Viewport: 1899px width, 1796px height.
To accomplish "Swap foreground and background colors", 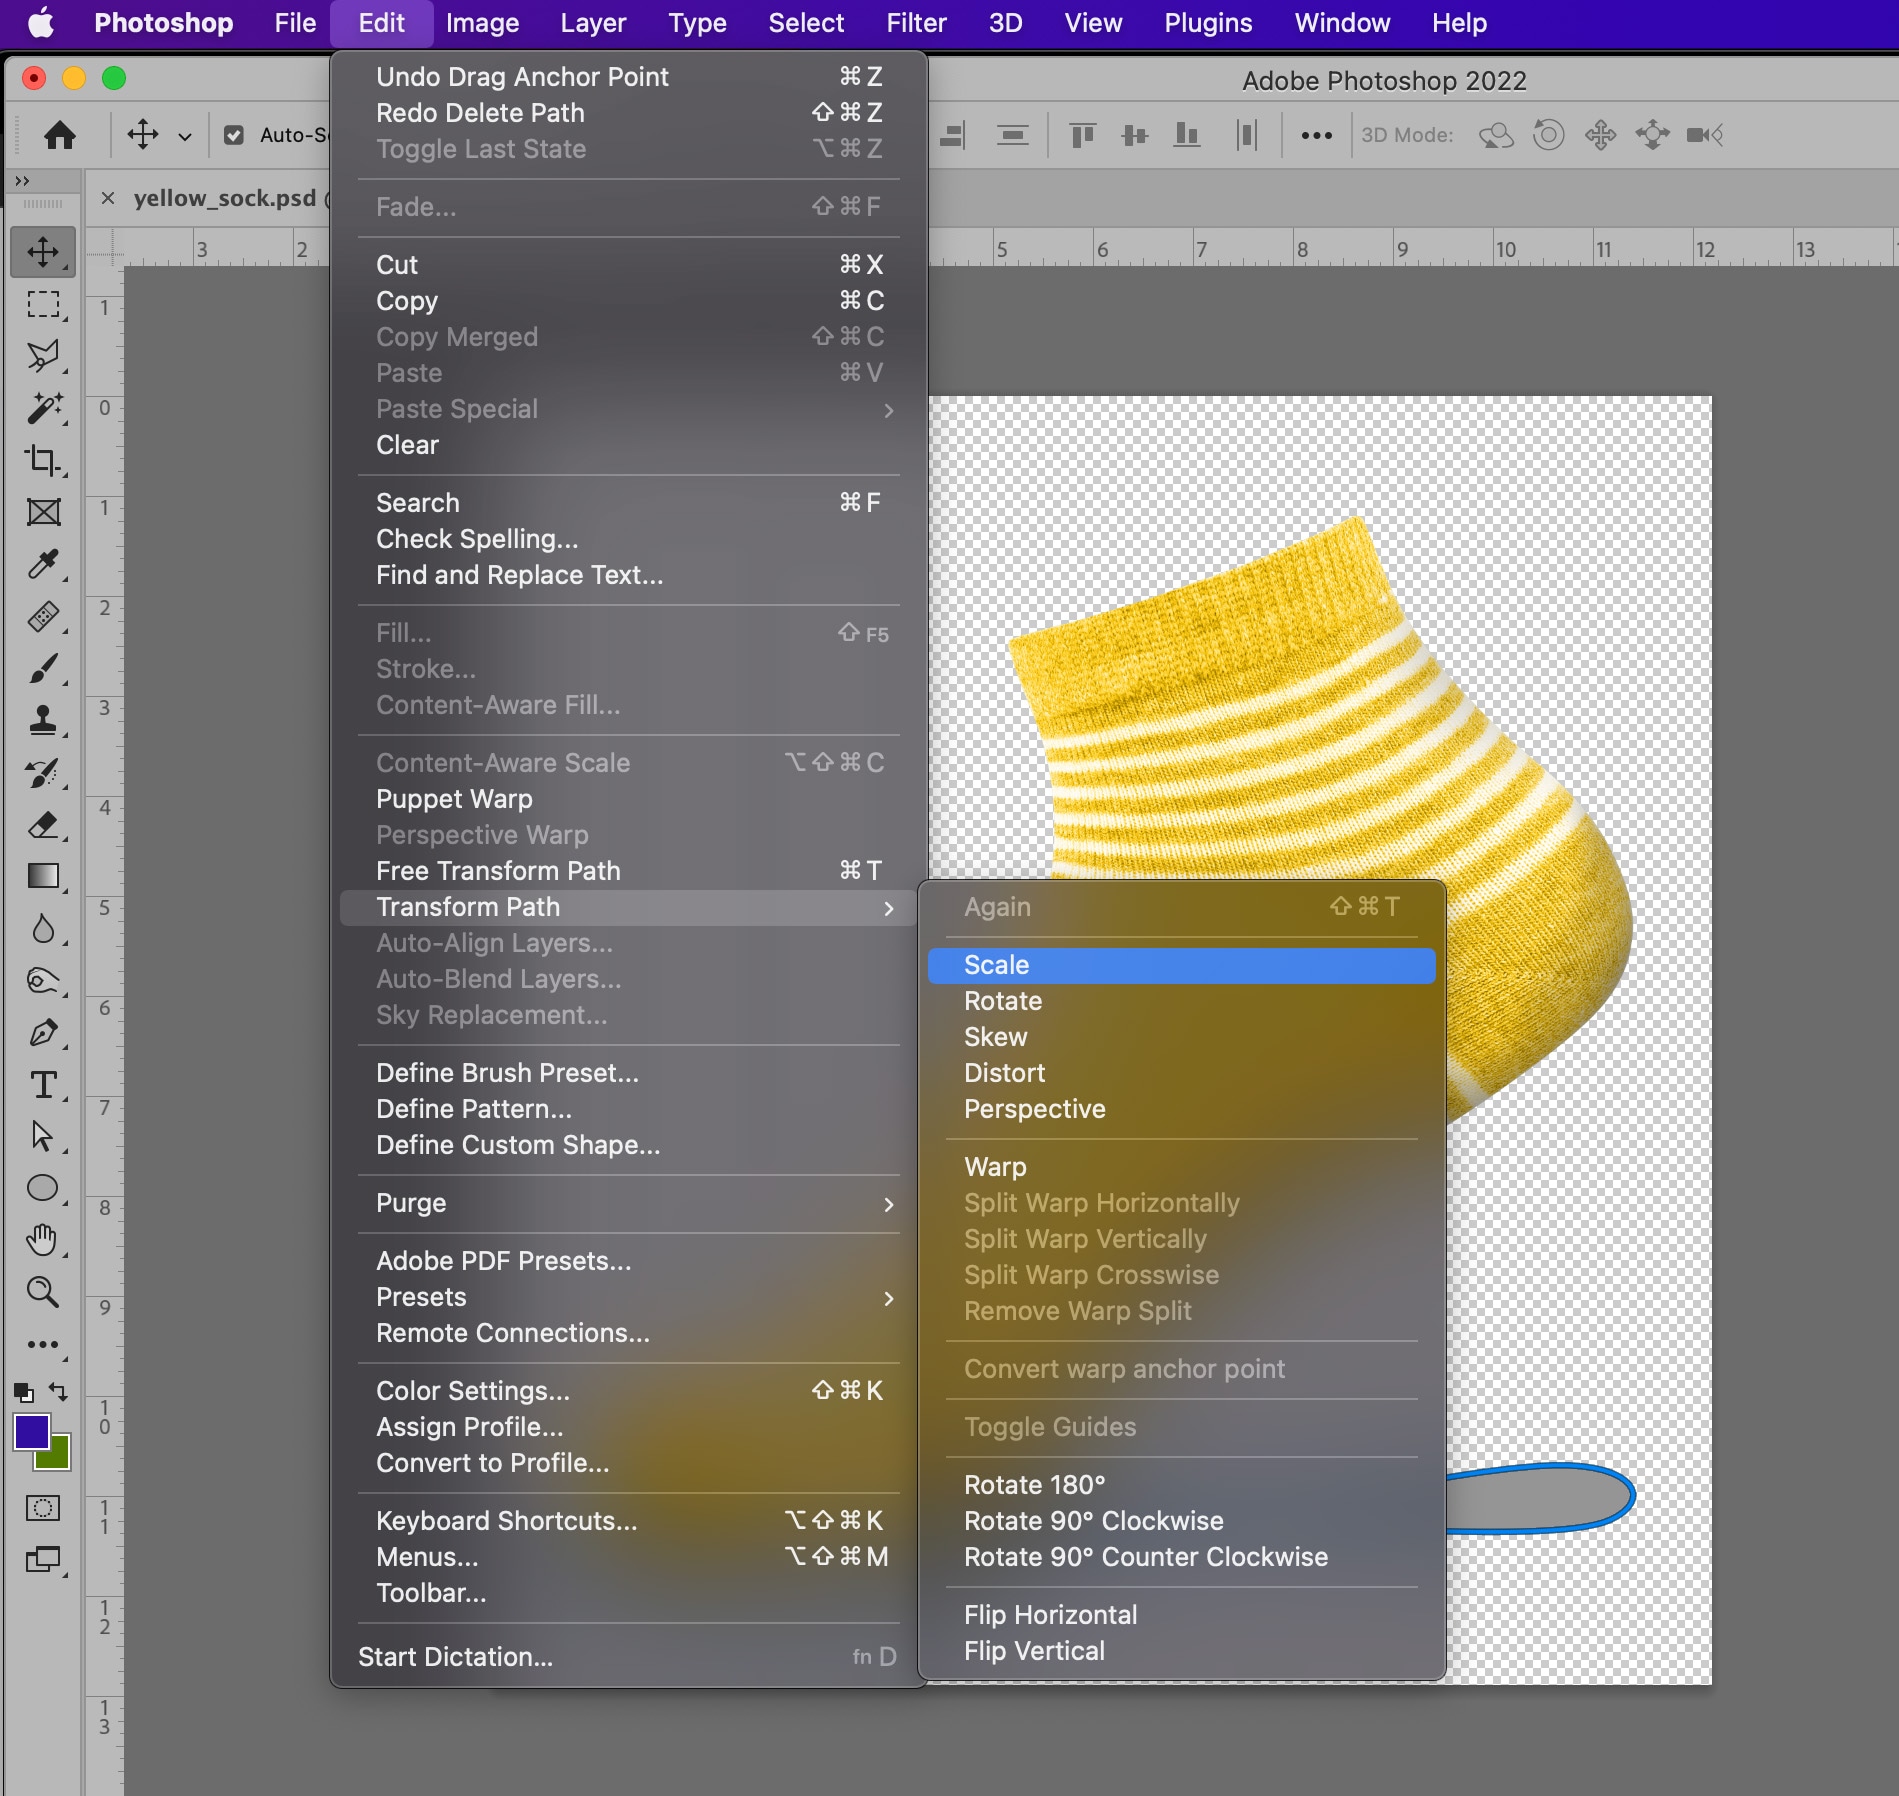I will coord(59,1391).
